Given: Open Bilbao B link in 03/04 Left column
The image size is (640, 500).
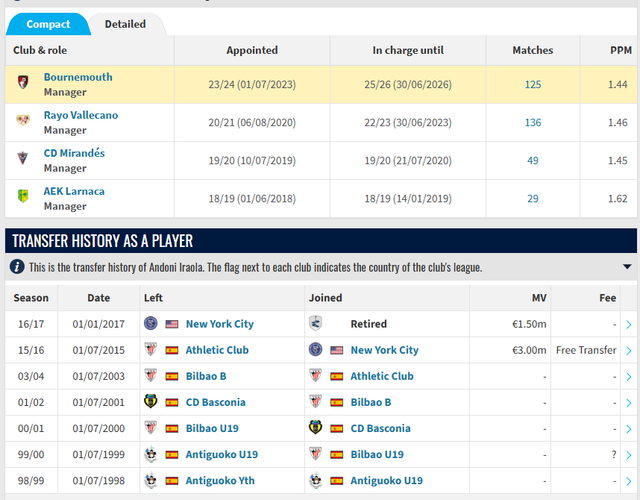Looking at the screenshot, I should 206,376.
